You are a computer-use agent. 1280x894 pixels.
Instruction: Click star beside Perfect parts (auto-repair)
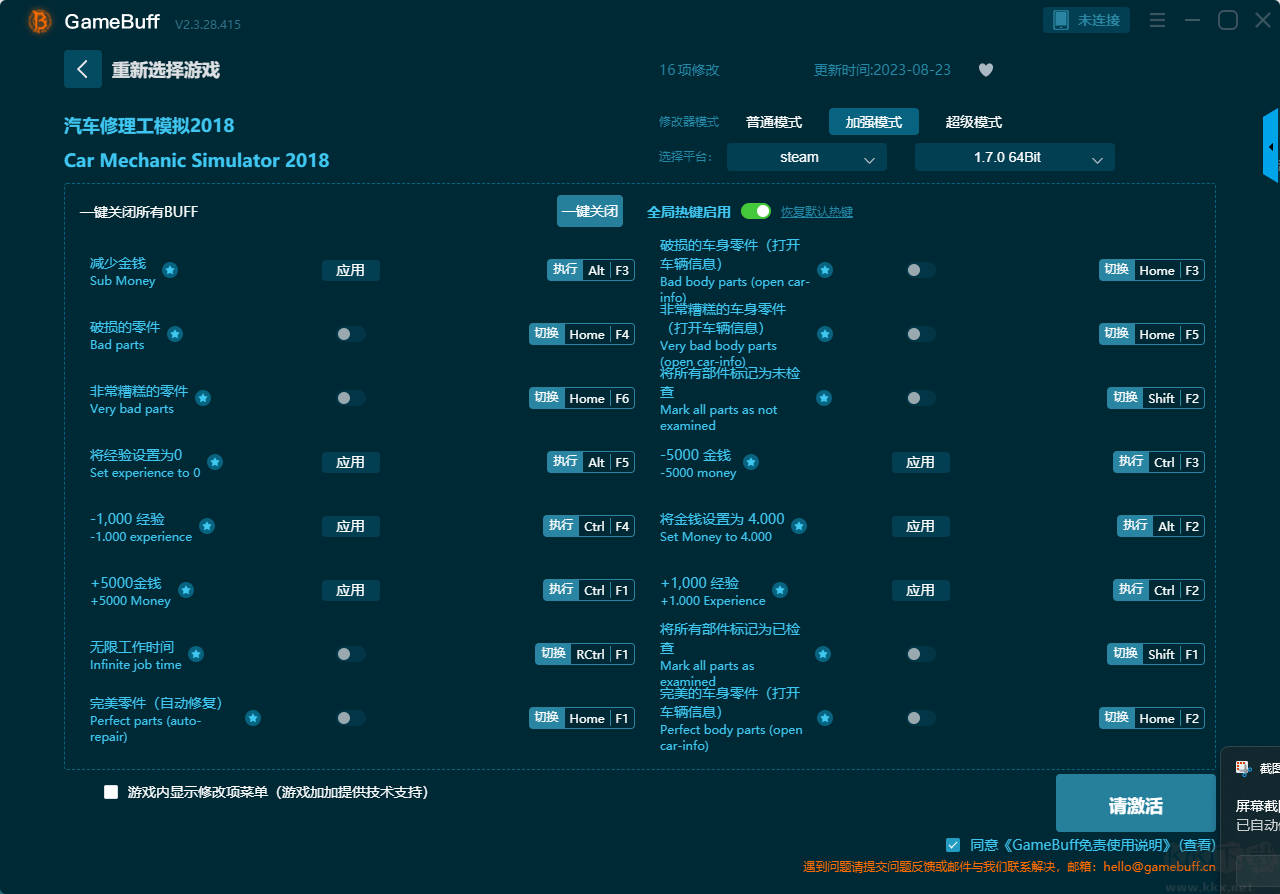tap(253, 718)
